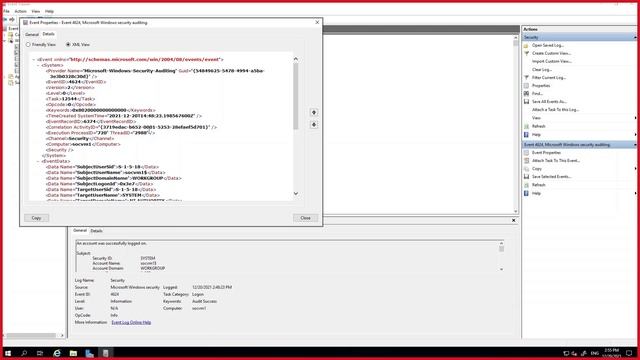Click the Close button in dialog
The height and width of the screenshot is (360, 640).
305,218
